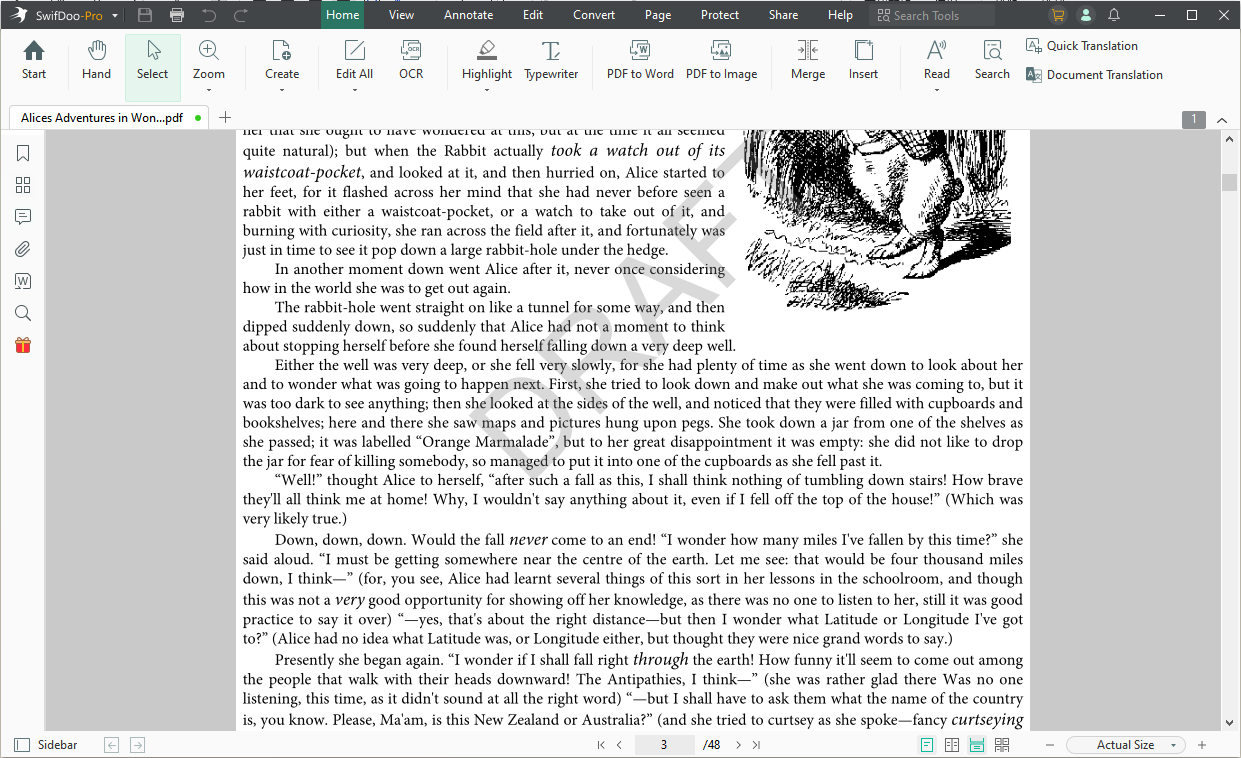Viewport: 1241px width, 758px height.
Task: Open the Typewriter tool
Action: click(551, 60)
